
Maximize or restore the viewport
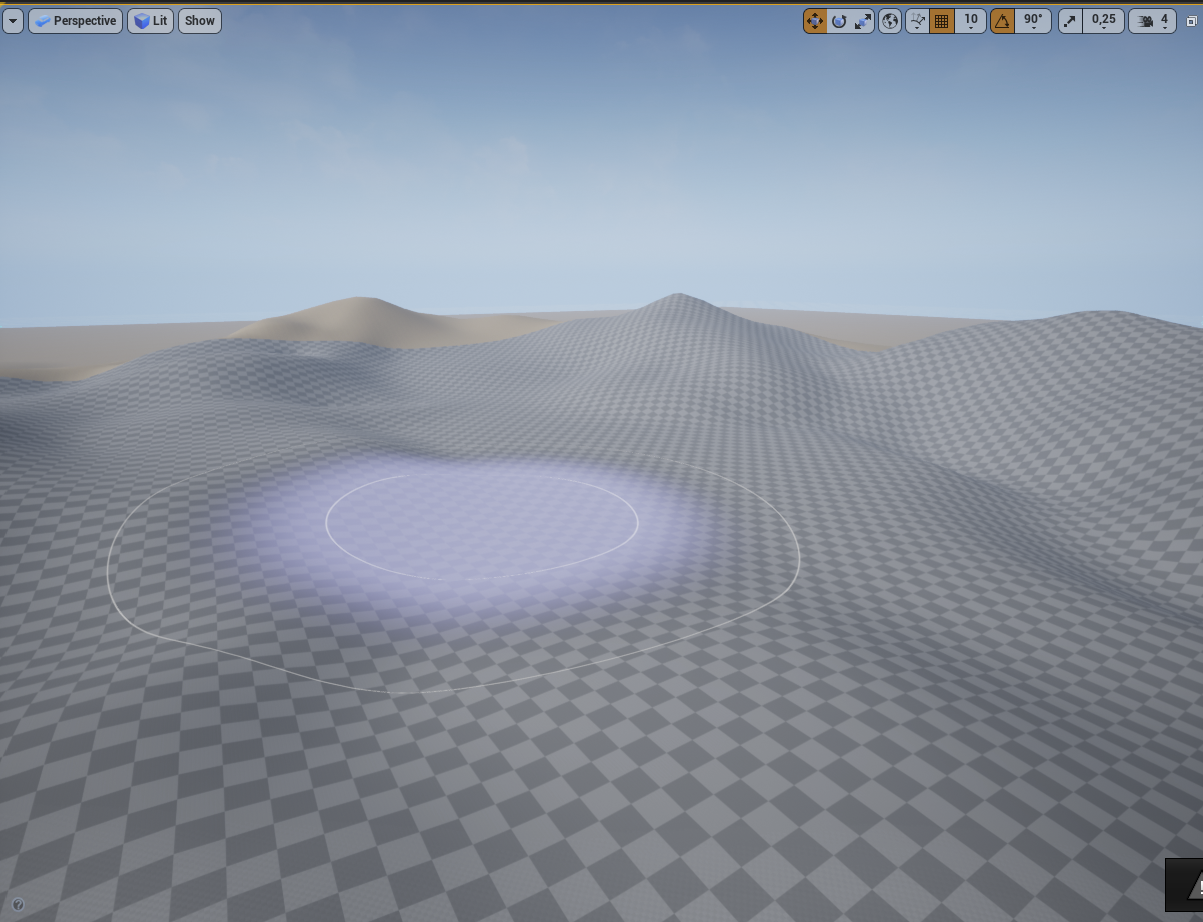1191,21
